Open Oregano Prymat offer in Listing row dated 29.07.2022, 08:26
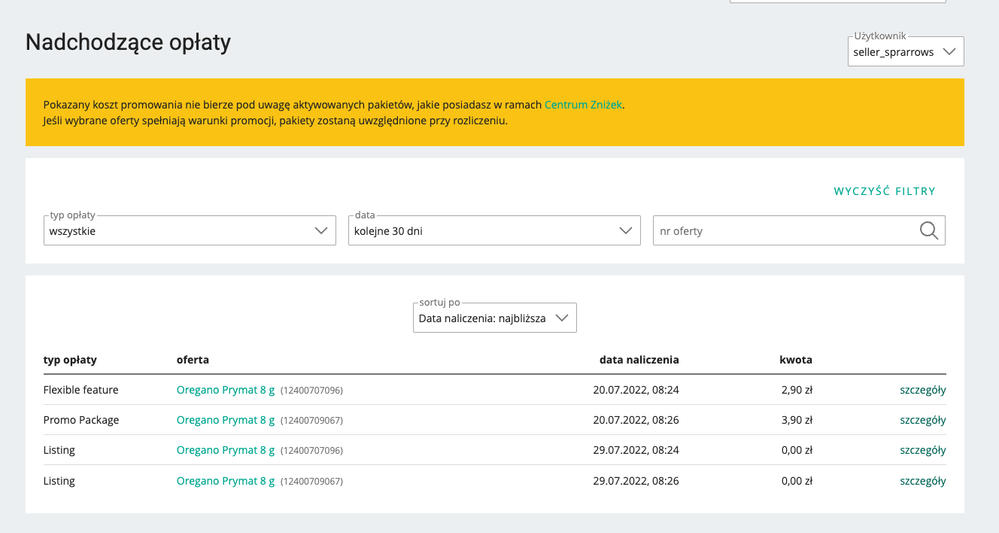Screen dimensions: 999x533 pyautogui.click(x=226, y=481)
